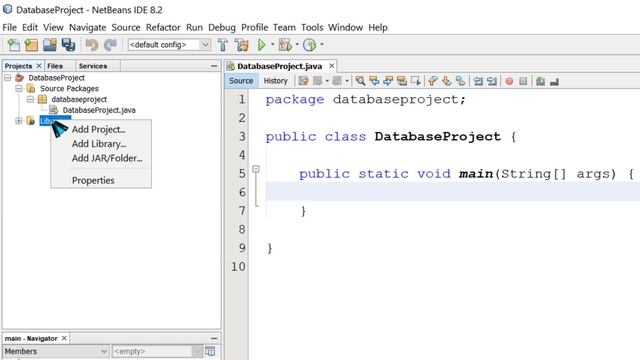The width and height of the screenshot is (640, 360).
Task: Close the main - Navigator tab
Action: [x=64, y=338]
